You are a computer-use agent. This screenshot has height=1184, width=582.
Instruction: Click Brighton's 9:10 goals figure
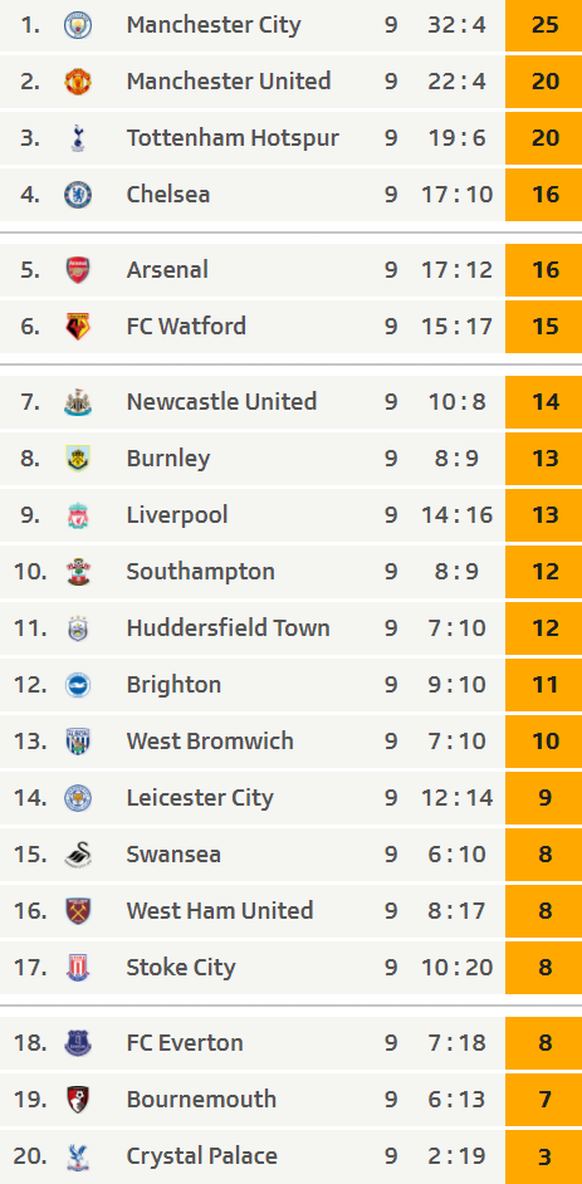click(x=457, y=685)
